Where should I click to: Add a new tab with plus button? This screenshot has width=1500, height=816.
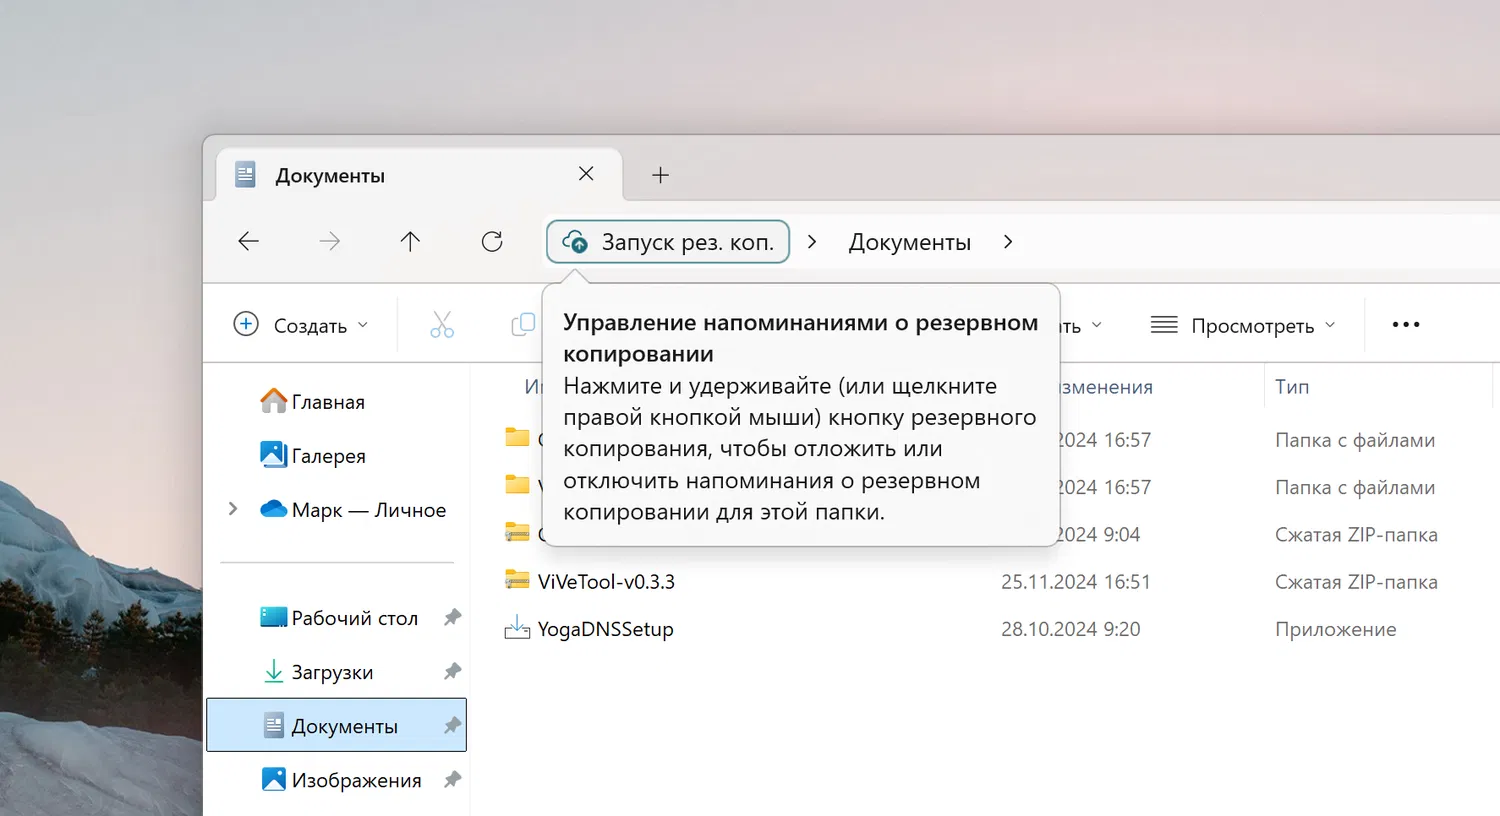click(x=660, y=175)
